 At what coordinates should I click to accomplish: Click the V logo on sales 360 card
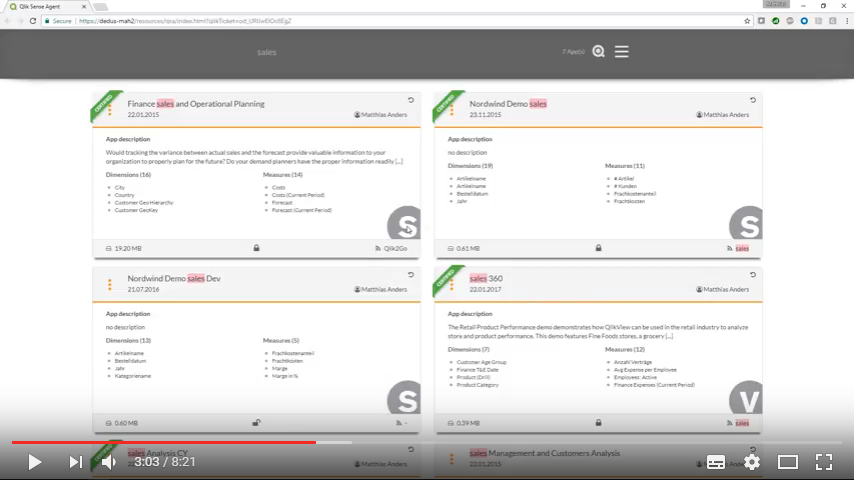746,397
